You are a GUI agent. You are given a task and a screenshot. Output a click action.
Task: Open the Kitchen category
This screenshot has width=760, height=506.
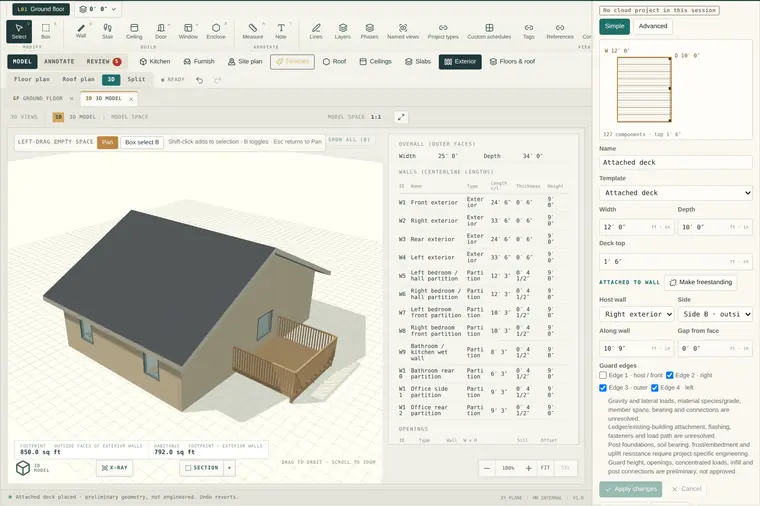(155, 62)
